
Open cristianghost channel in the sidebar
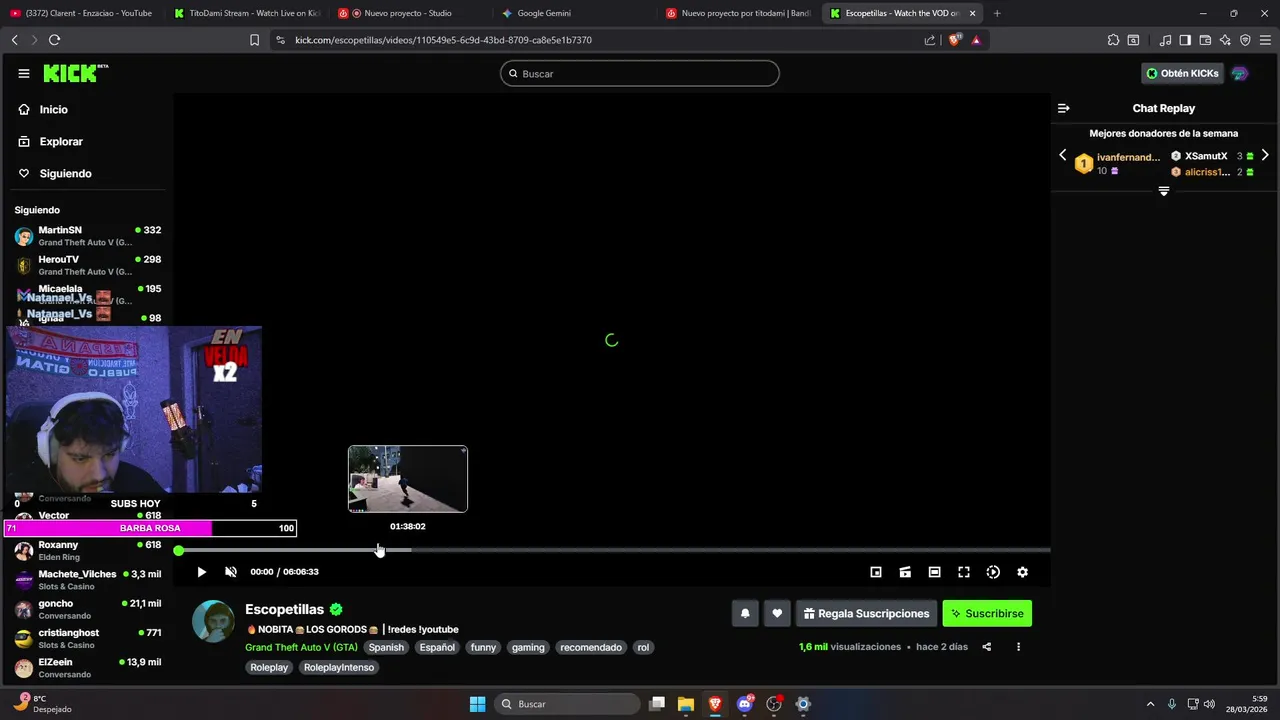click(87, 638)
